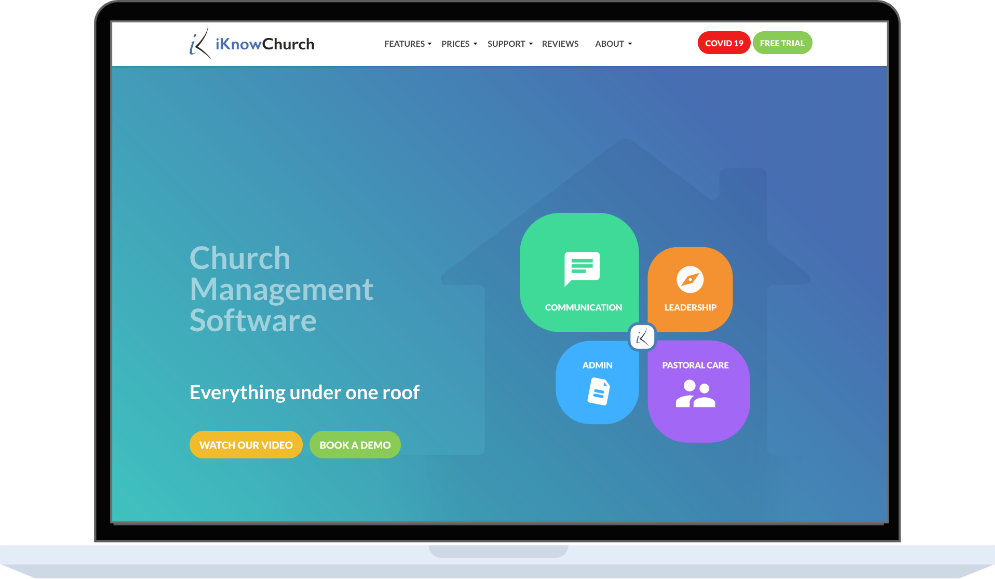This screenshot has height=579, width=995.
Task: Click Watch Our Video button
Action: [246, 444]
